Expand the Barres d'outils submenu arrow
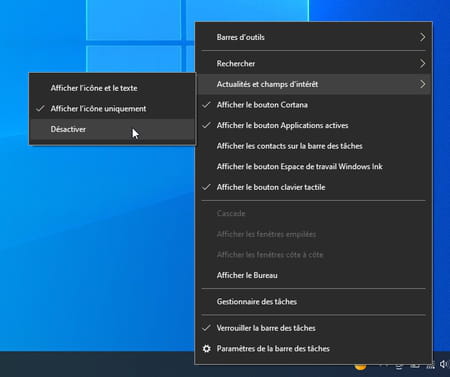 coord(422,37)
